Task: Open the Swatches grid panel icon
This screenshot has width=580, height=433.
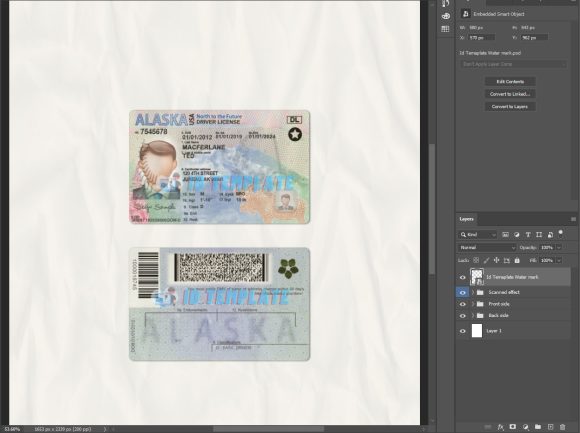Action: coord(445,29)
